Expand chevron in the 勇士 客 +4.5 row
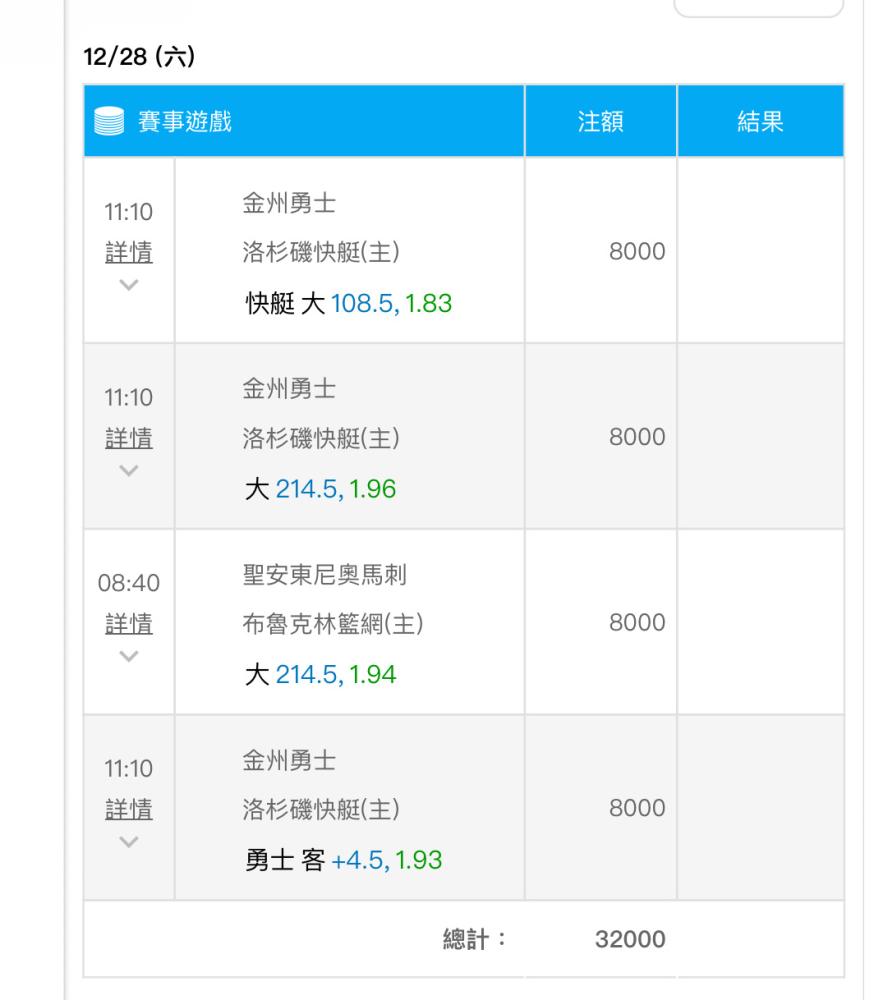Screen dimensions: 874x1000 tap(129, 840)
